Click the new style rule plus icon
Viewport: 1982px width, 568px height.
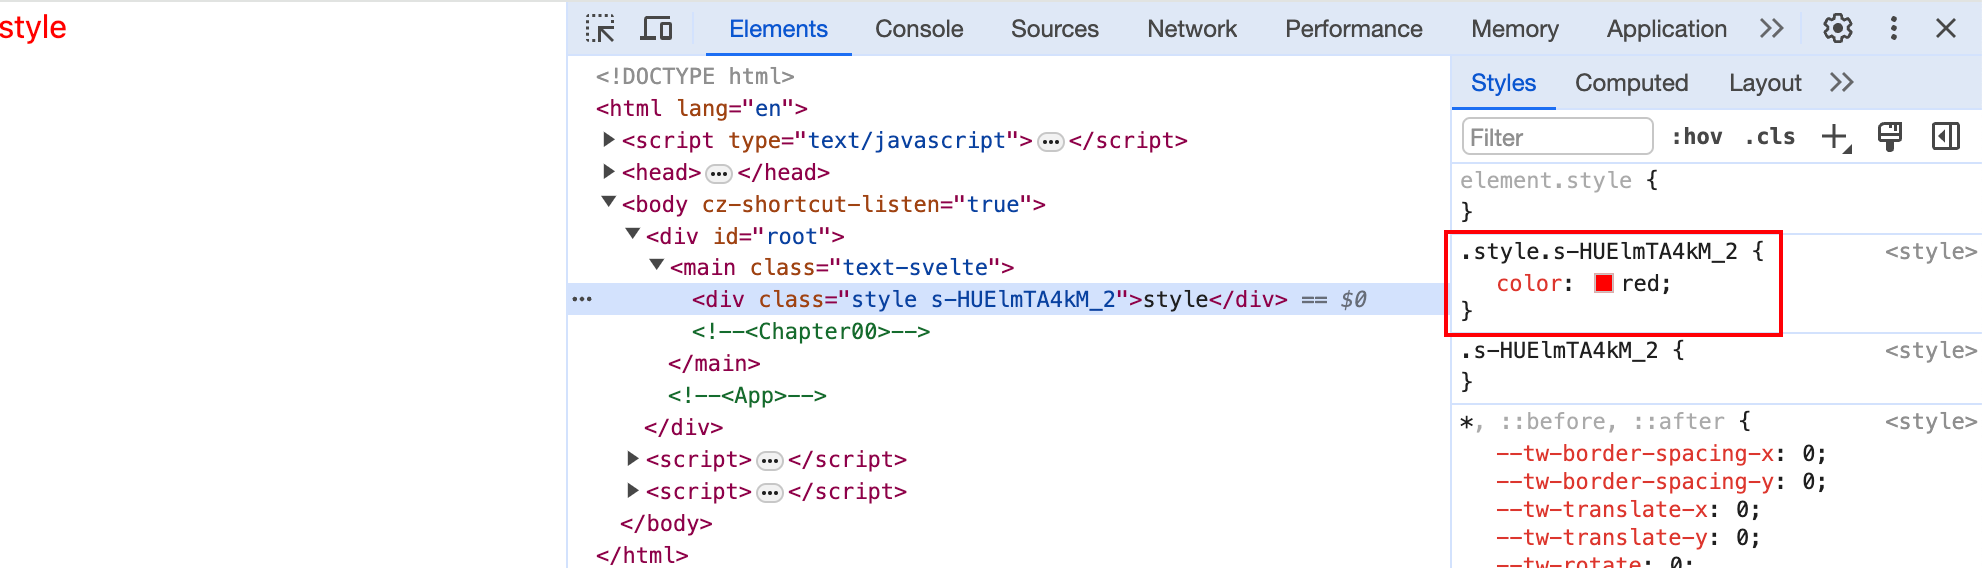click(1836, 137)
